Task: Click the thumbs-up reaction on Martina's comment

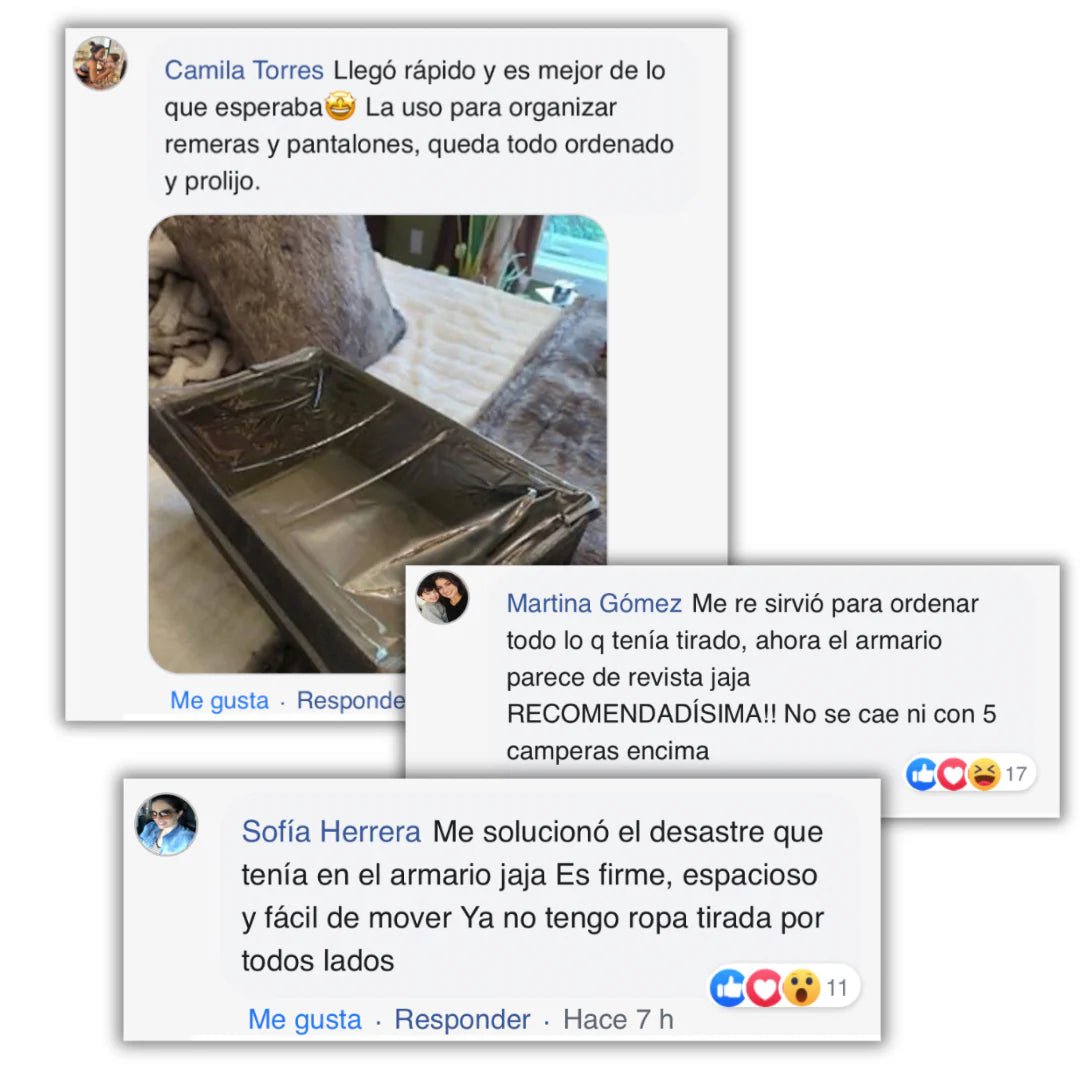Action: 922,774
